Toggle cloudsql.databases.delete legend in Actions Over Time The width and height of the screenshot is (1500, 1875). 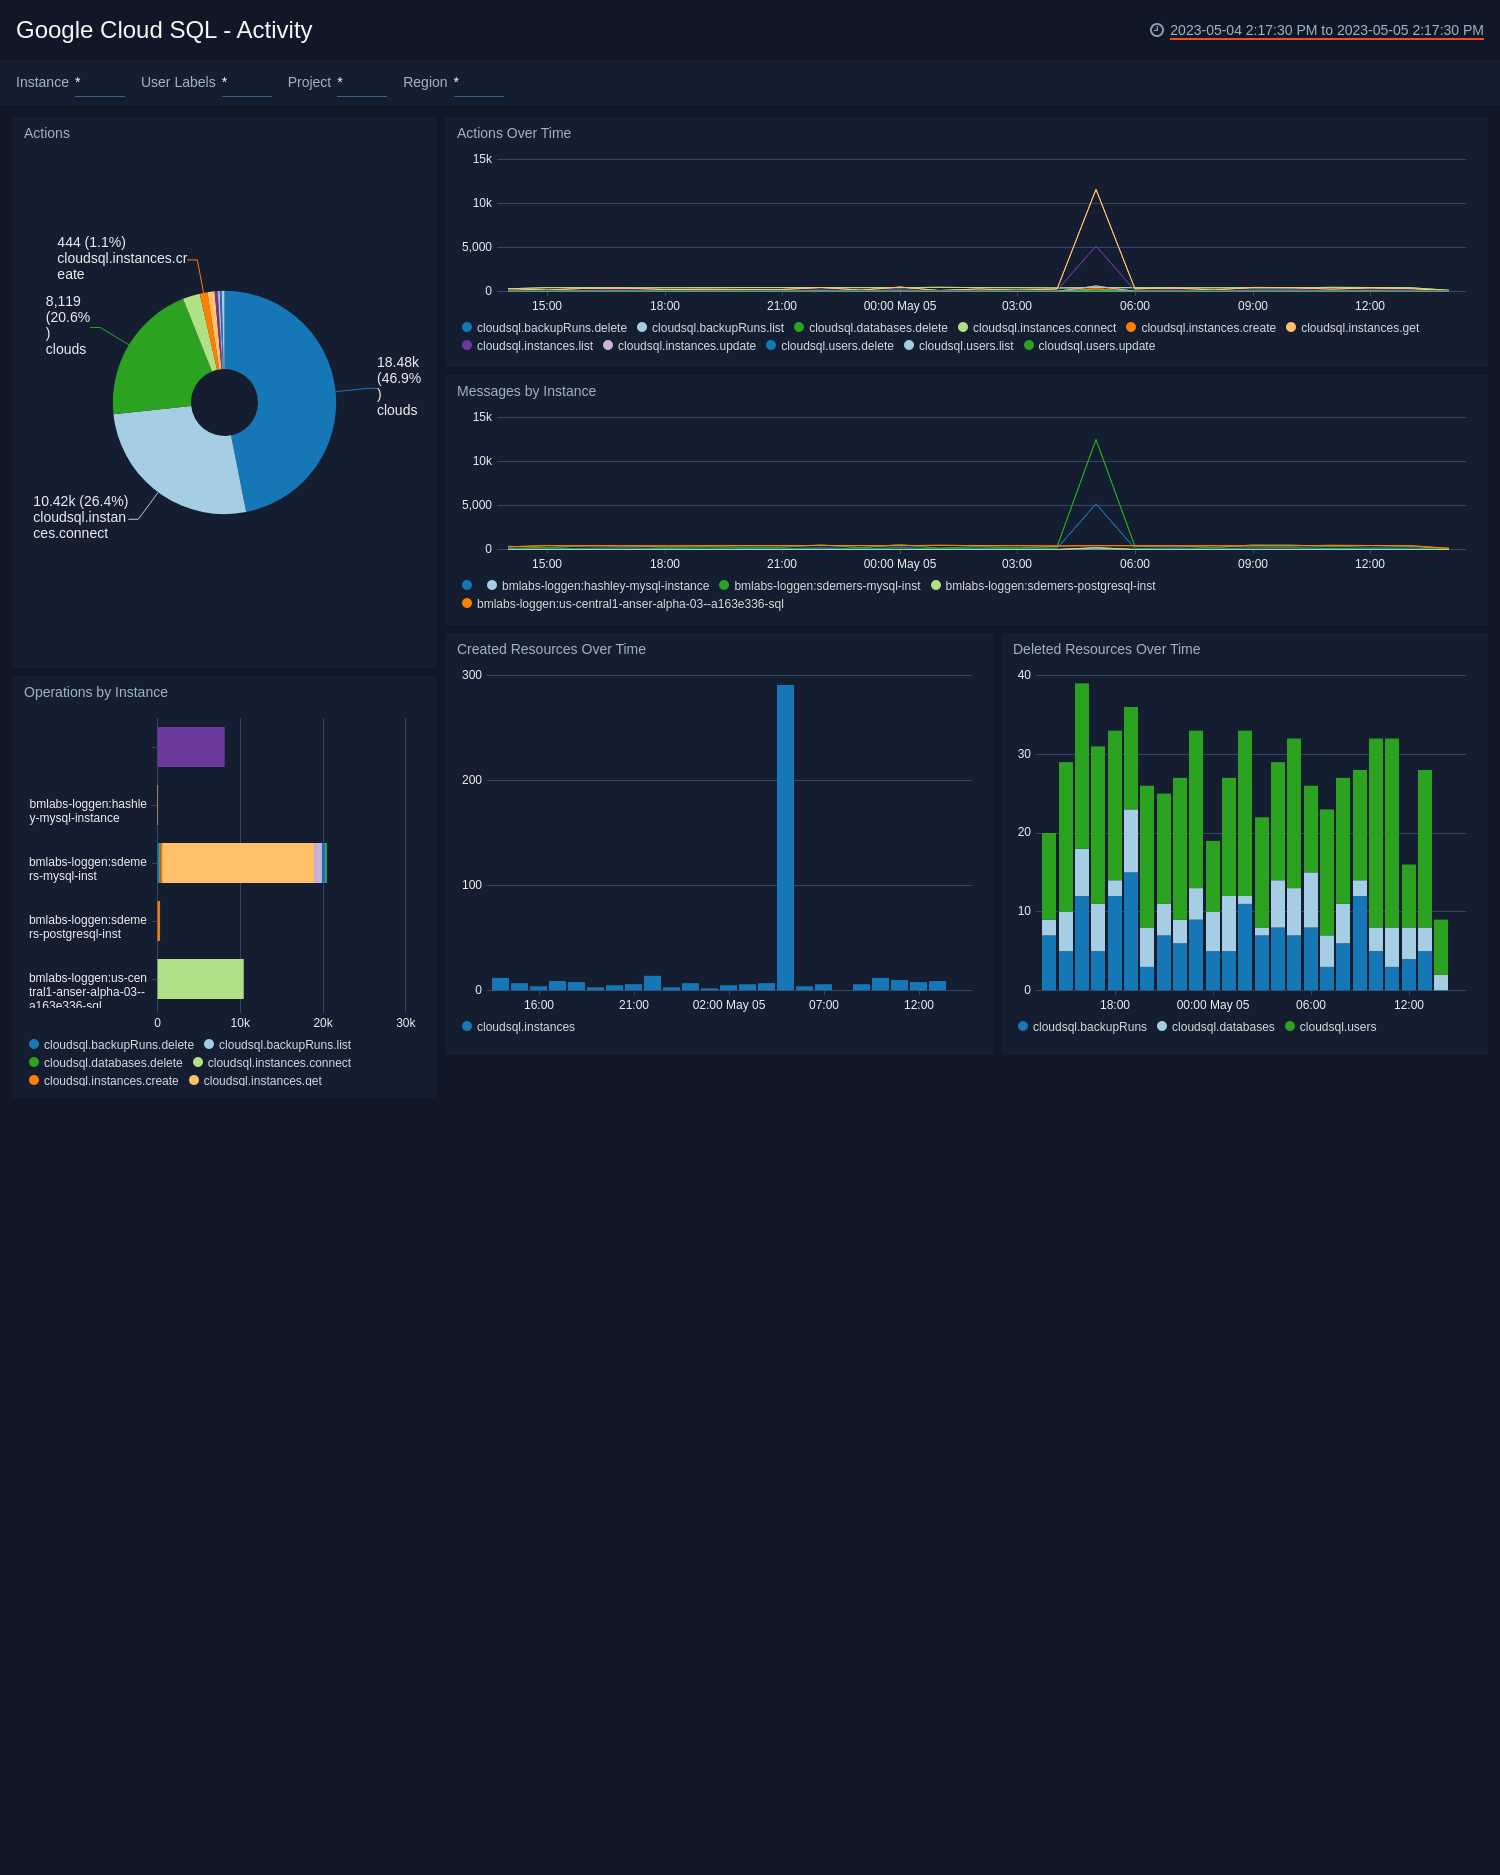[x=871, y=328]
